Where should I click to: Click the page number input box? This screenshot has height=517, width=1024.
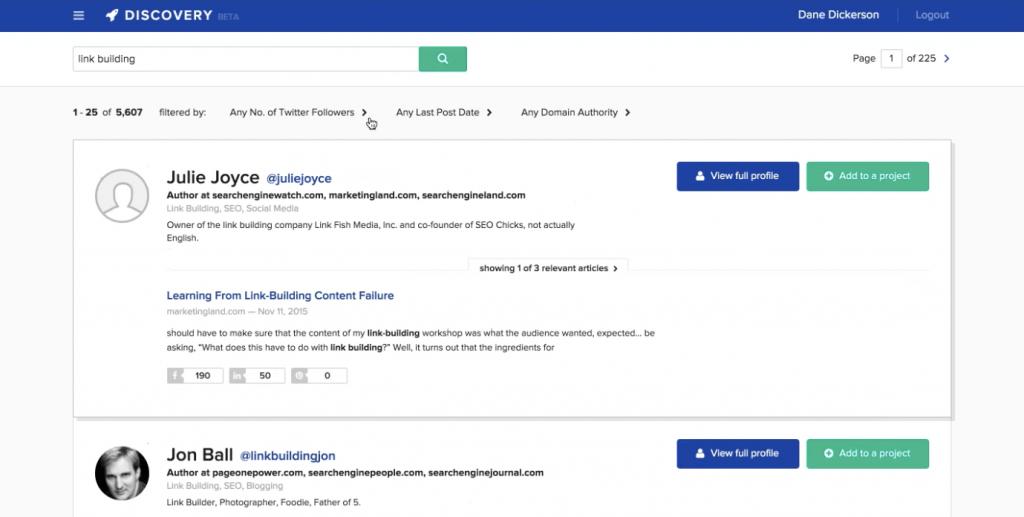pyautogui.click(x=891, y=59)
